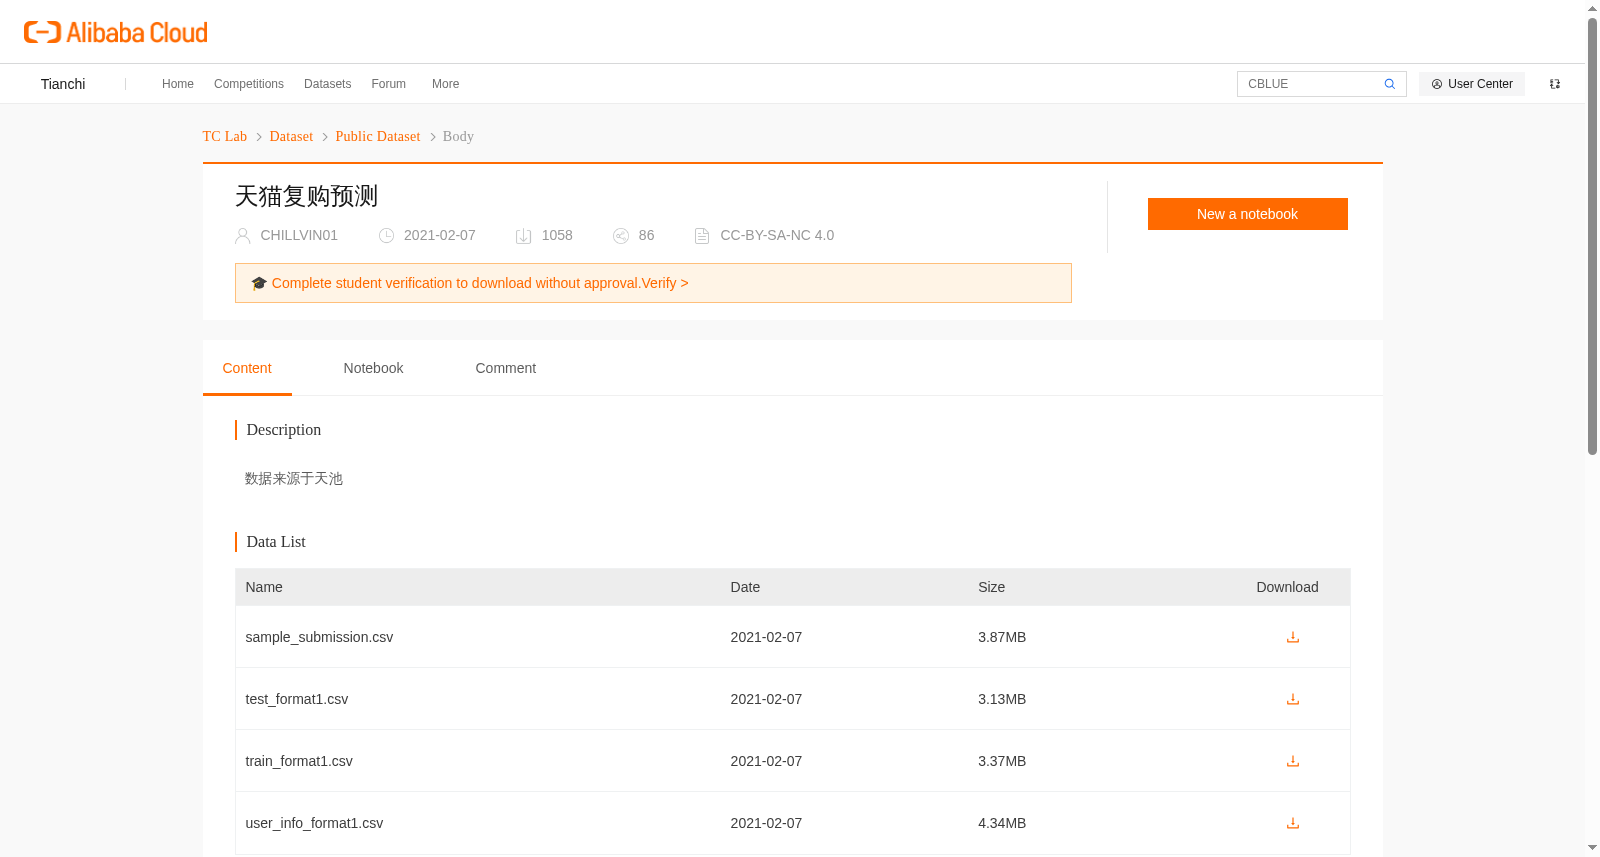Click the 4.34MB size value
The image size is (1600, 857).
[1002, 823]
